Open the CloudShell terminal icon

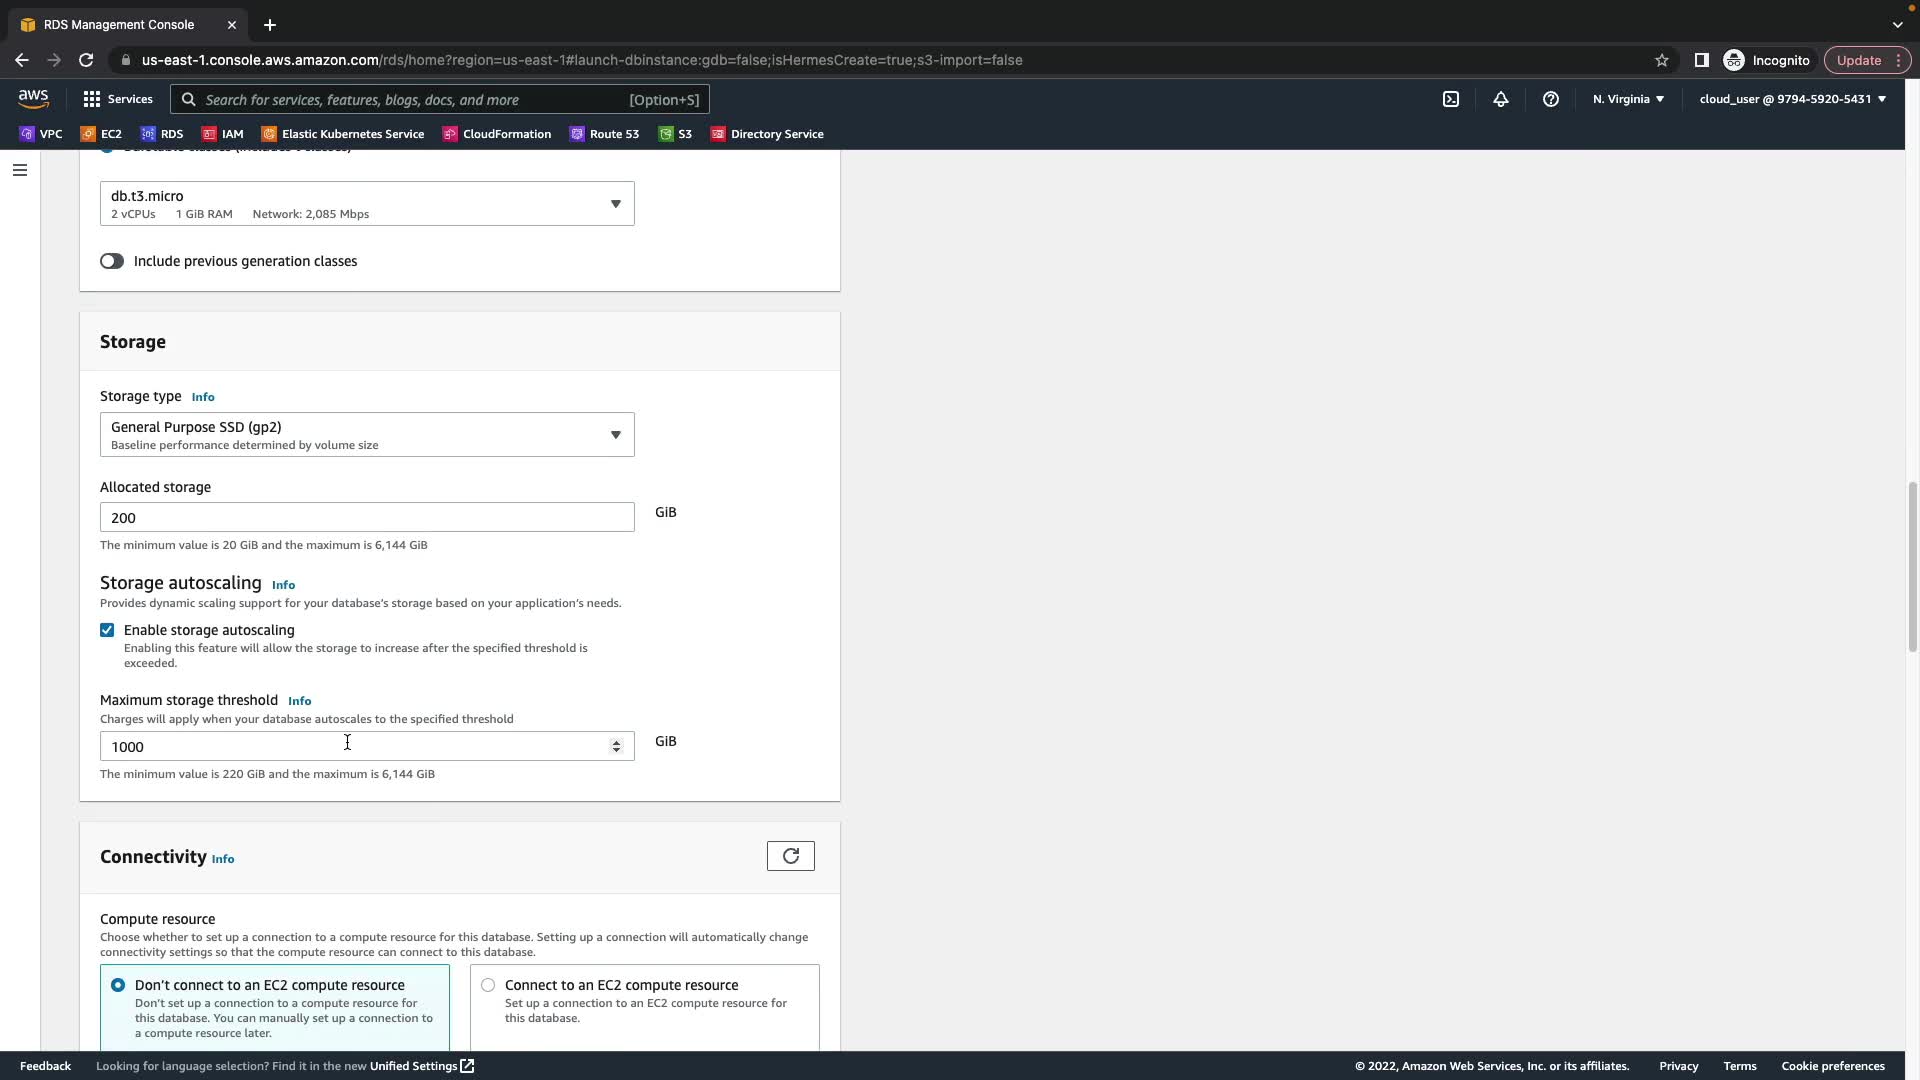(x=1451, y=99)
